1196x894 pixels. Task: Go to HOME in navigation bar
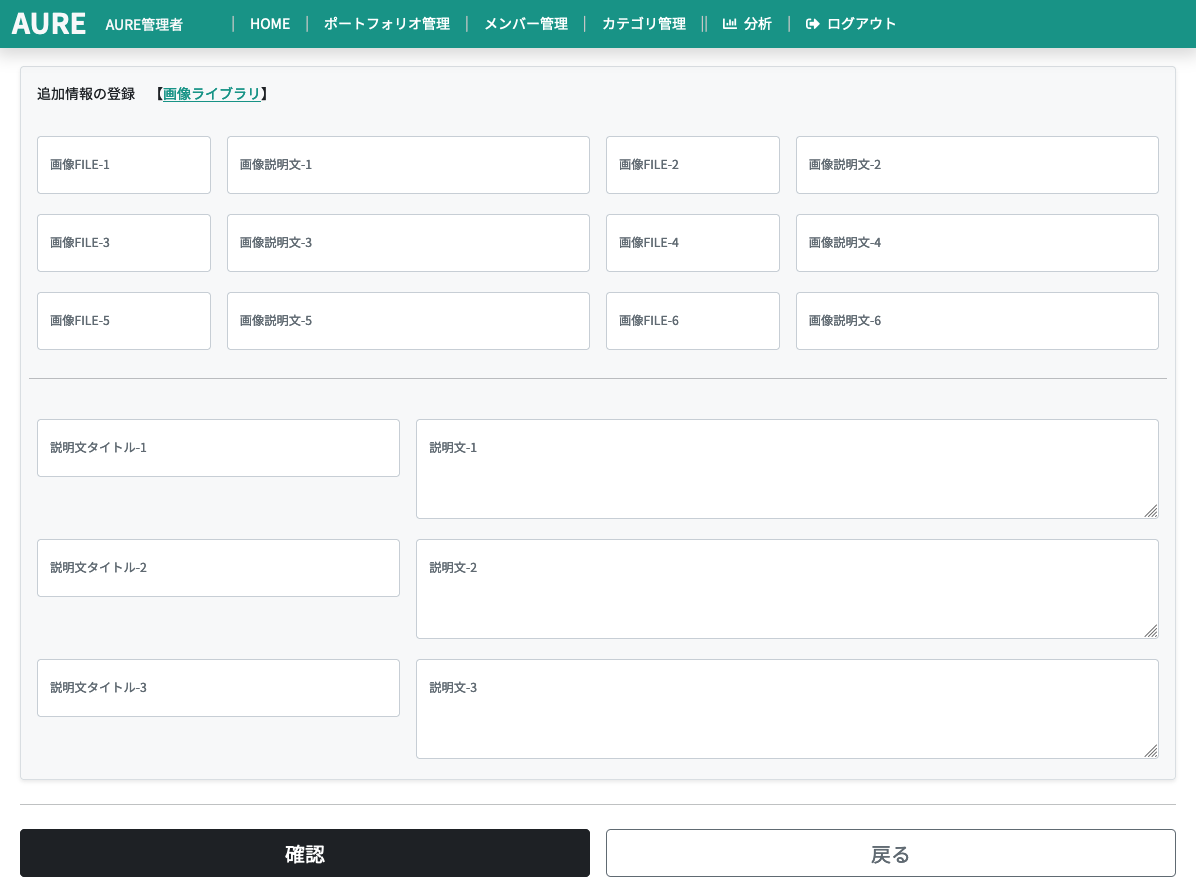coord(269,24)
